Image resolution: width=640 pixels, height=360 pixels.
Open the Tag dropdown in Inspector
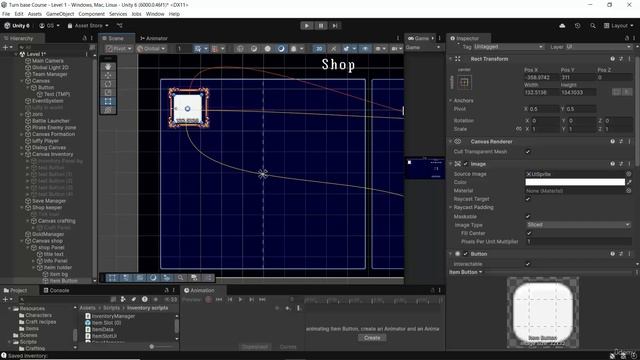pos(509,47)
